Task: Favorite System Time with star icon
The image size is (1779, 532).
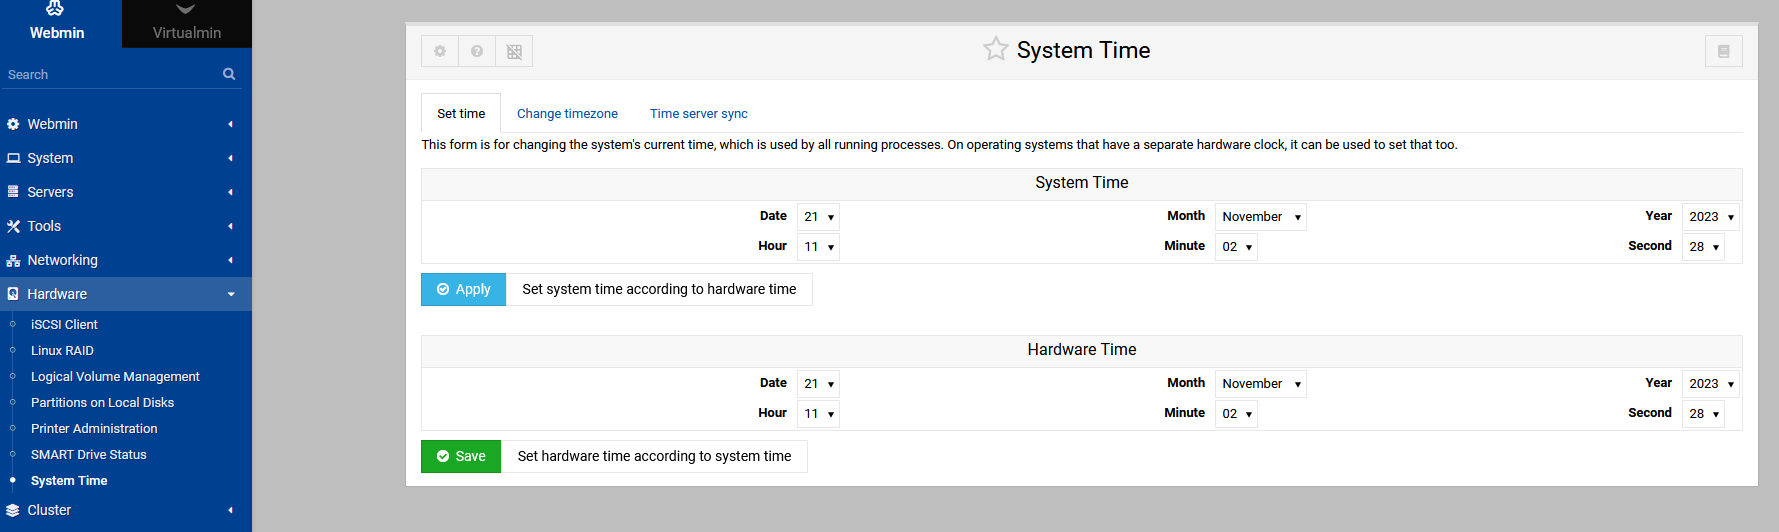Action: pos(995,49)
